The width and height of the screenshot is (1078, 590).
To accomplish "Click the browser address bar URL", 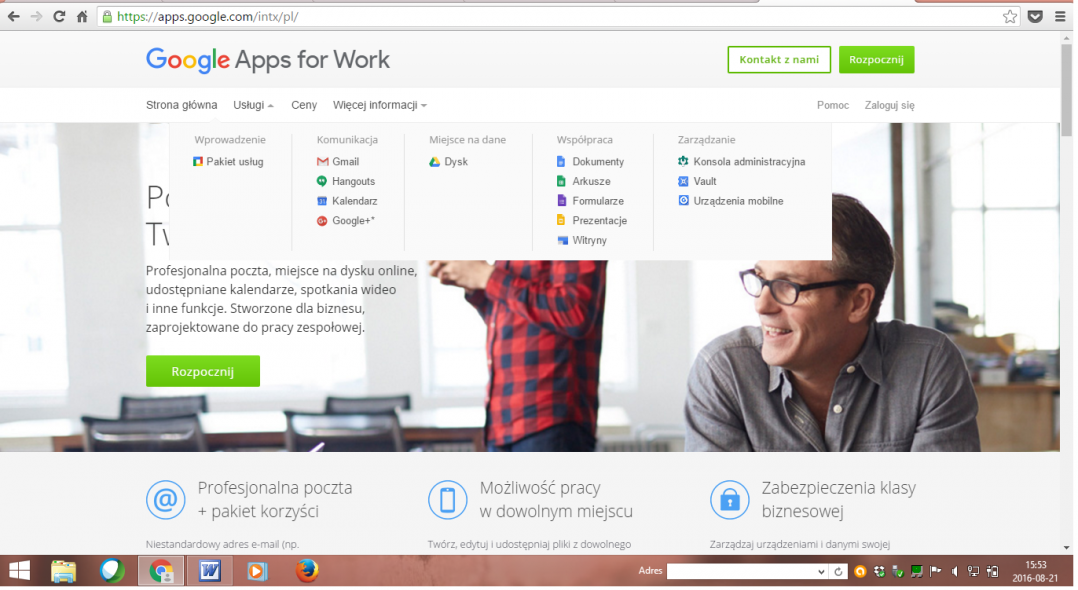I will coord(208,17).
